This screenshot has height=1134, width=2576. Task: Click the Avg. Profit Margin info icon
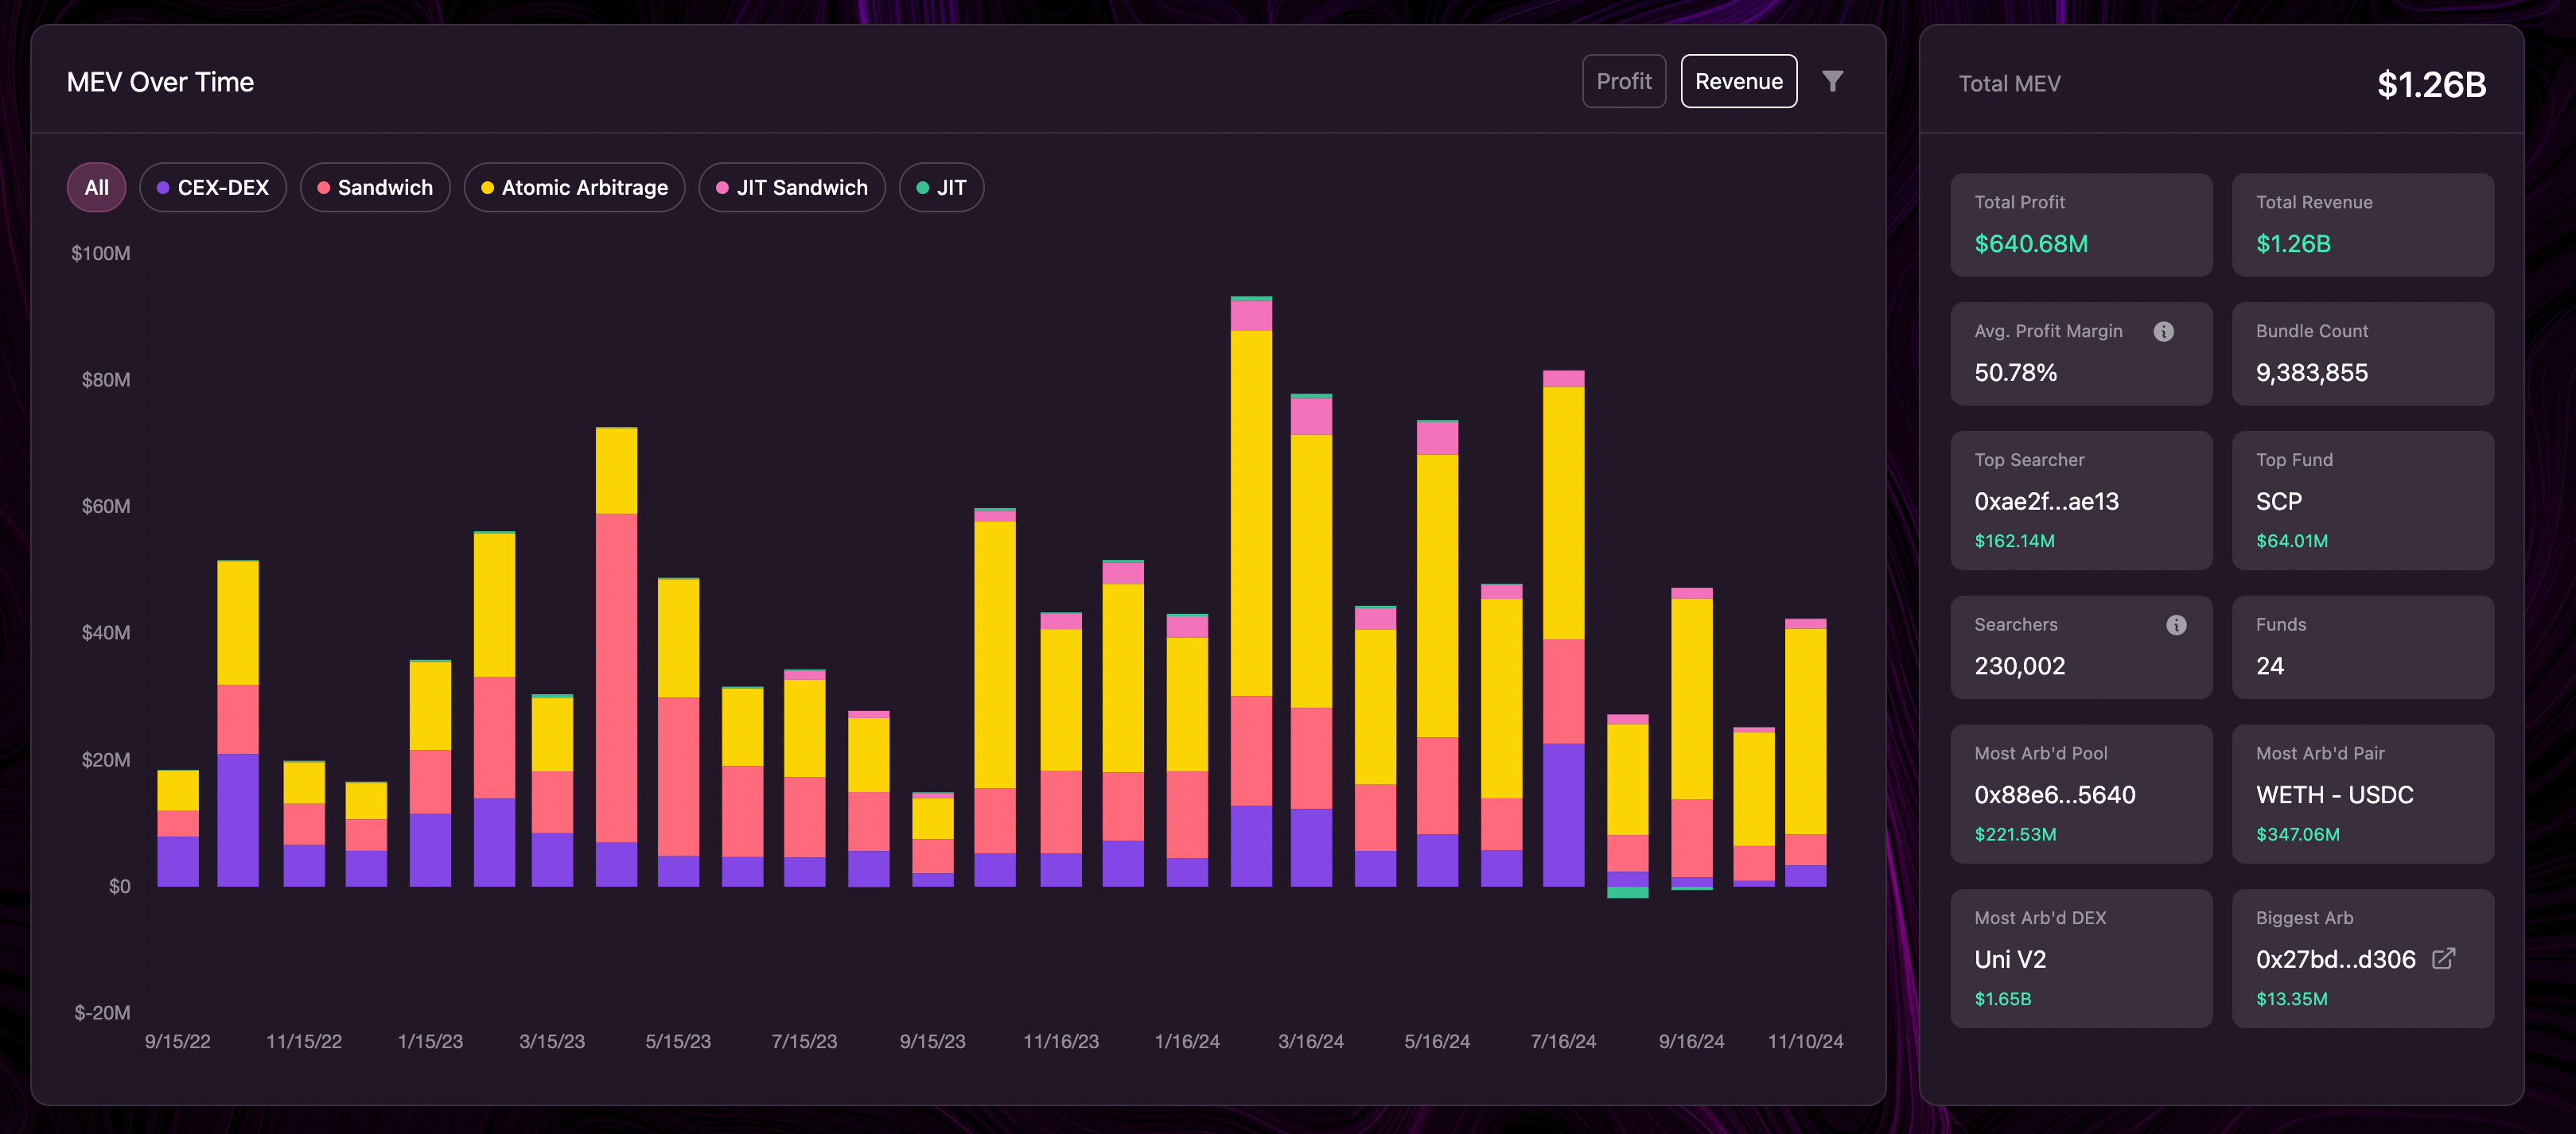tap(2163, 331)
